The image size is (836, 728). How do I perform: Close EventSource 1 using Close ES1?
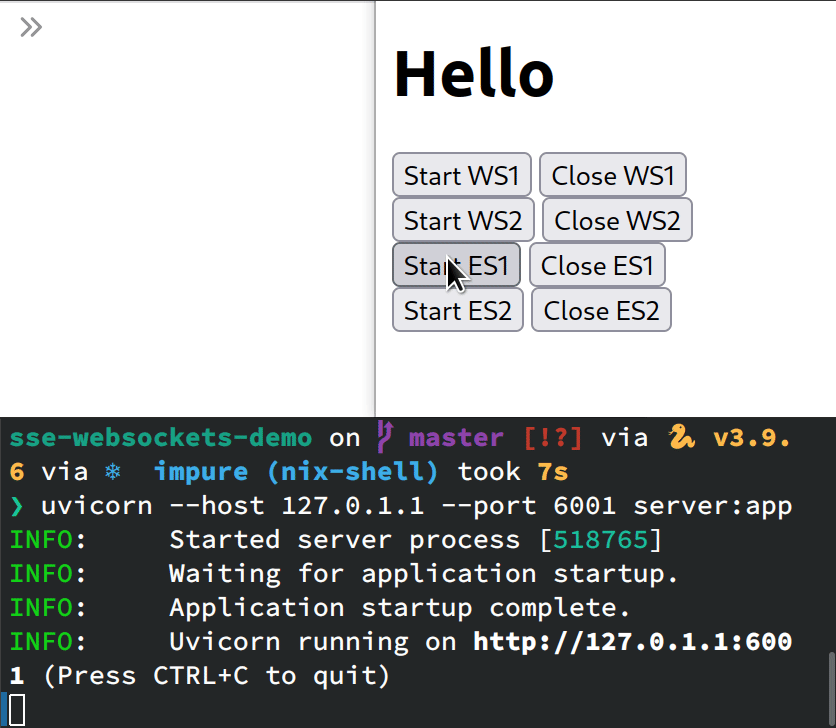597,265
